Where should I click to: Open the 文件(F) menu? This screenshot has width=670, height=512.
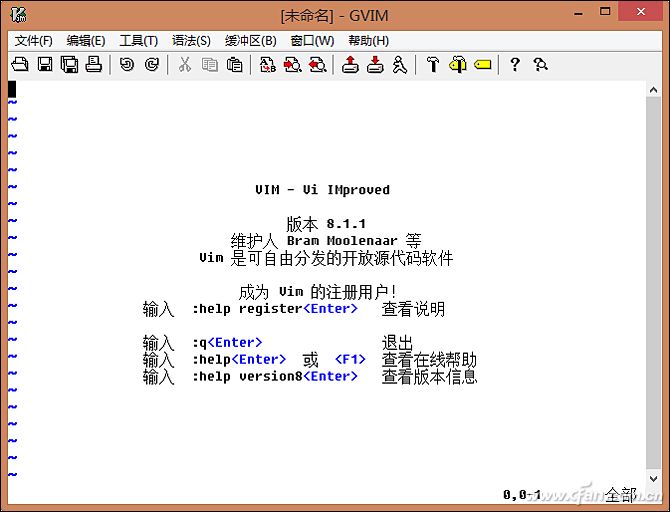34,41
